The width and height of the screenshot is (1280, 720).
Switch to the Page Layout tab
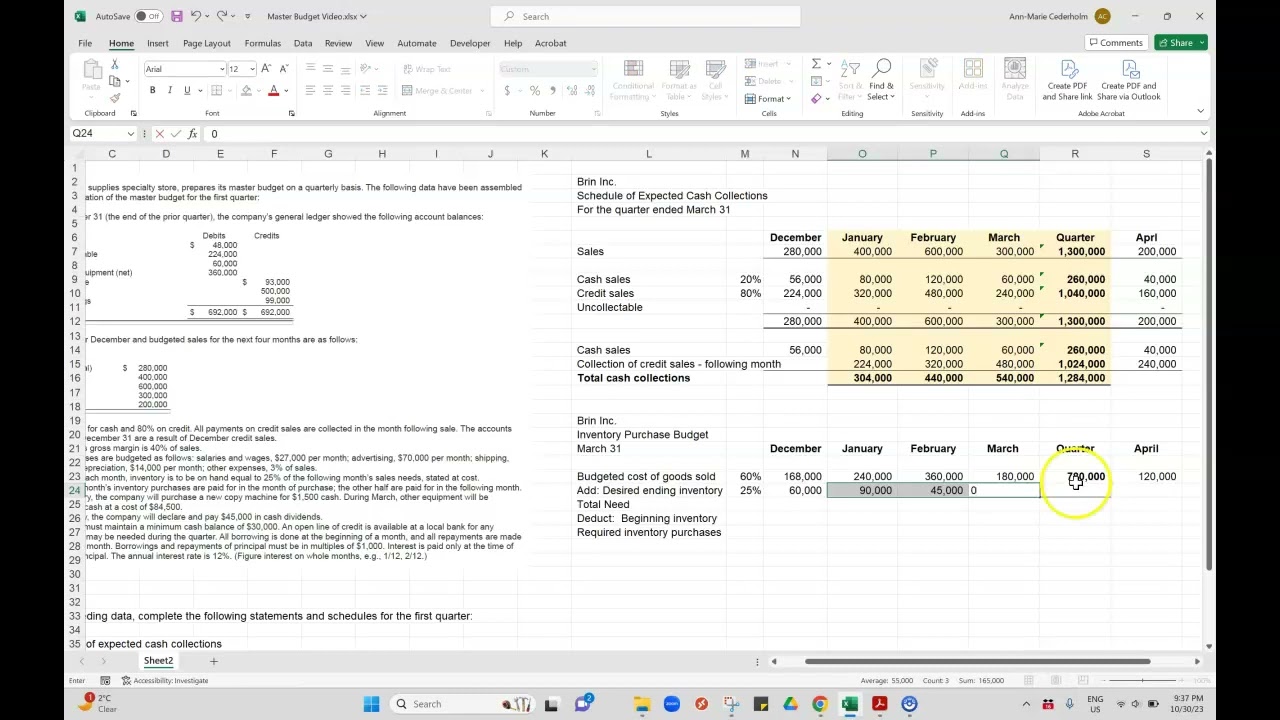pyautogui.click(x=206, y=43)
